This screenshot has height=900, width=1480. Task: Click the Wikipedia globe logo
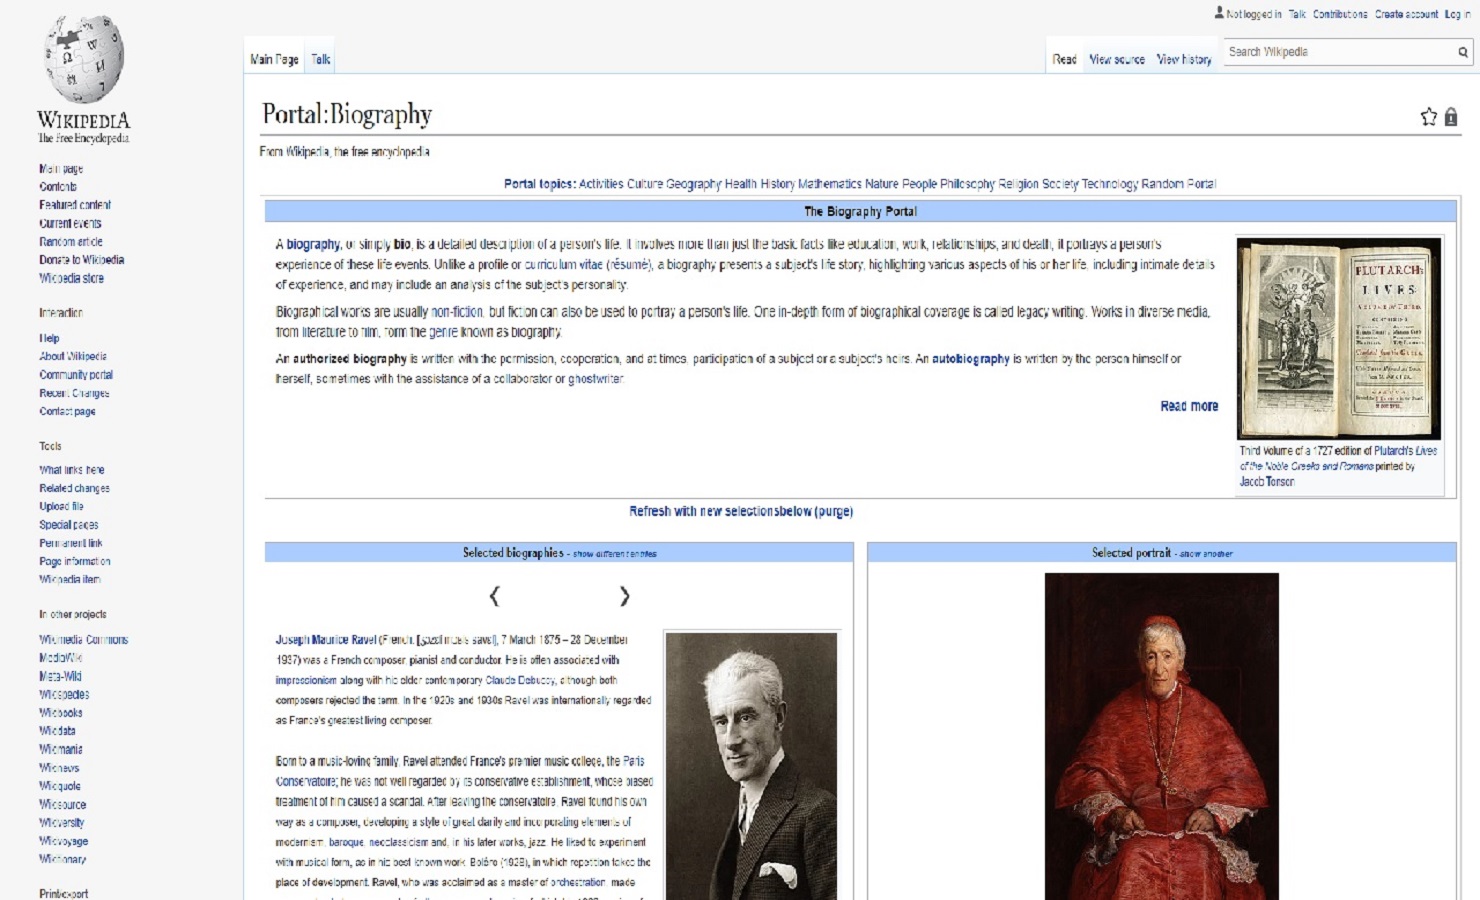point(84,60)
